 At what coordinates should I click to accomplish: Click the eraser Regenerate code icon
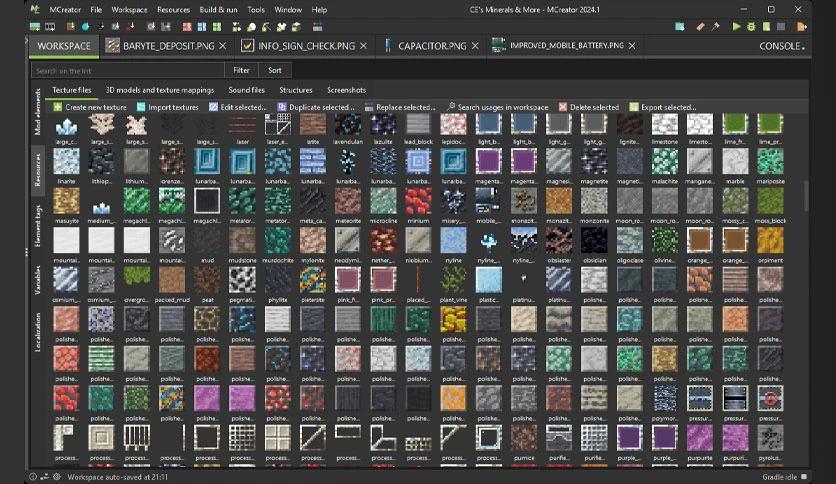[x=701, y=27]
